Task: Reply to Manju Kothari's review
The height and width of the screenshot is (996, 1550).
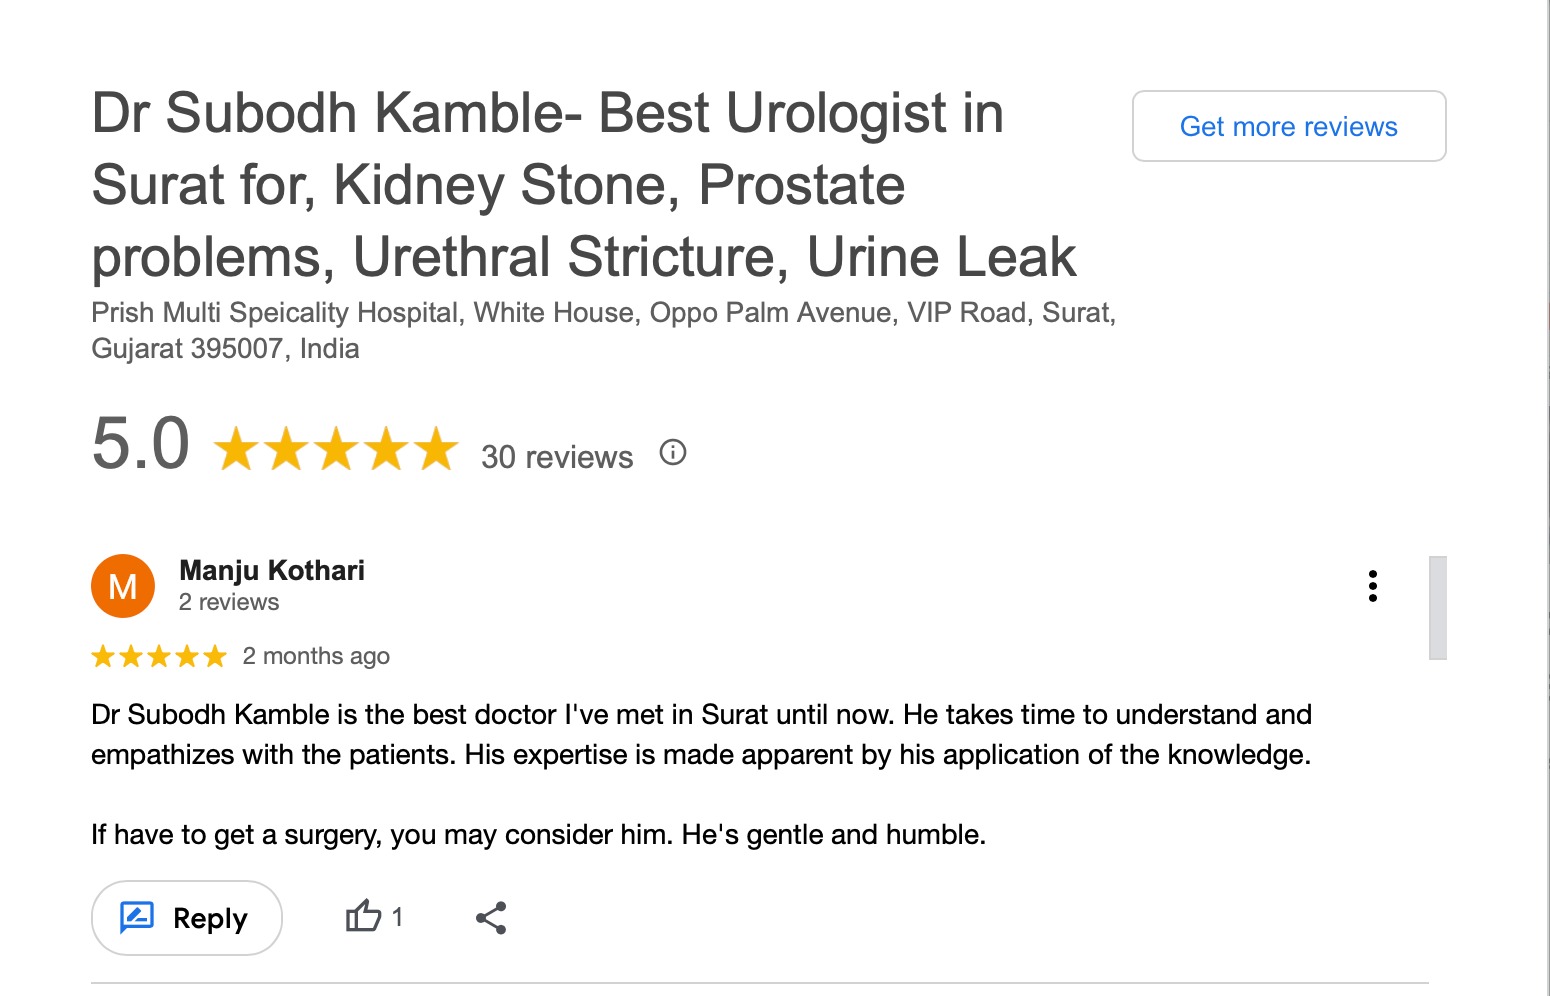Action: [x=187, y=918]
